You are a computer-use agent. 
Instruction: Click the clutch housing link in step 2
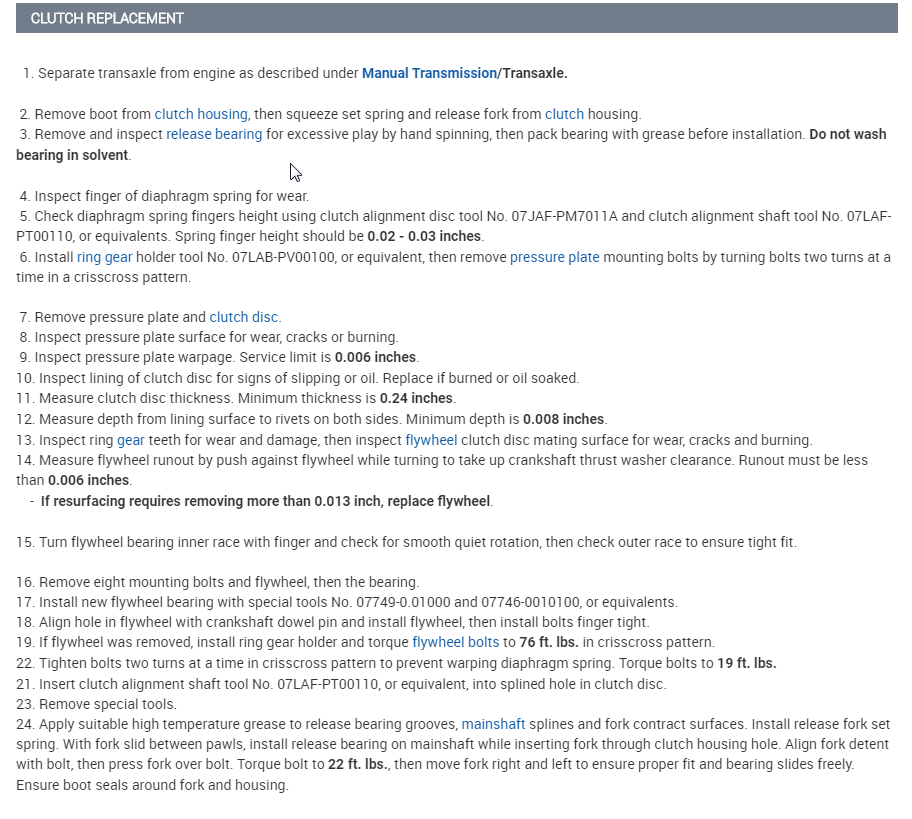tap(201, 114)
